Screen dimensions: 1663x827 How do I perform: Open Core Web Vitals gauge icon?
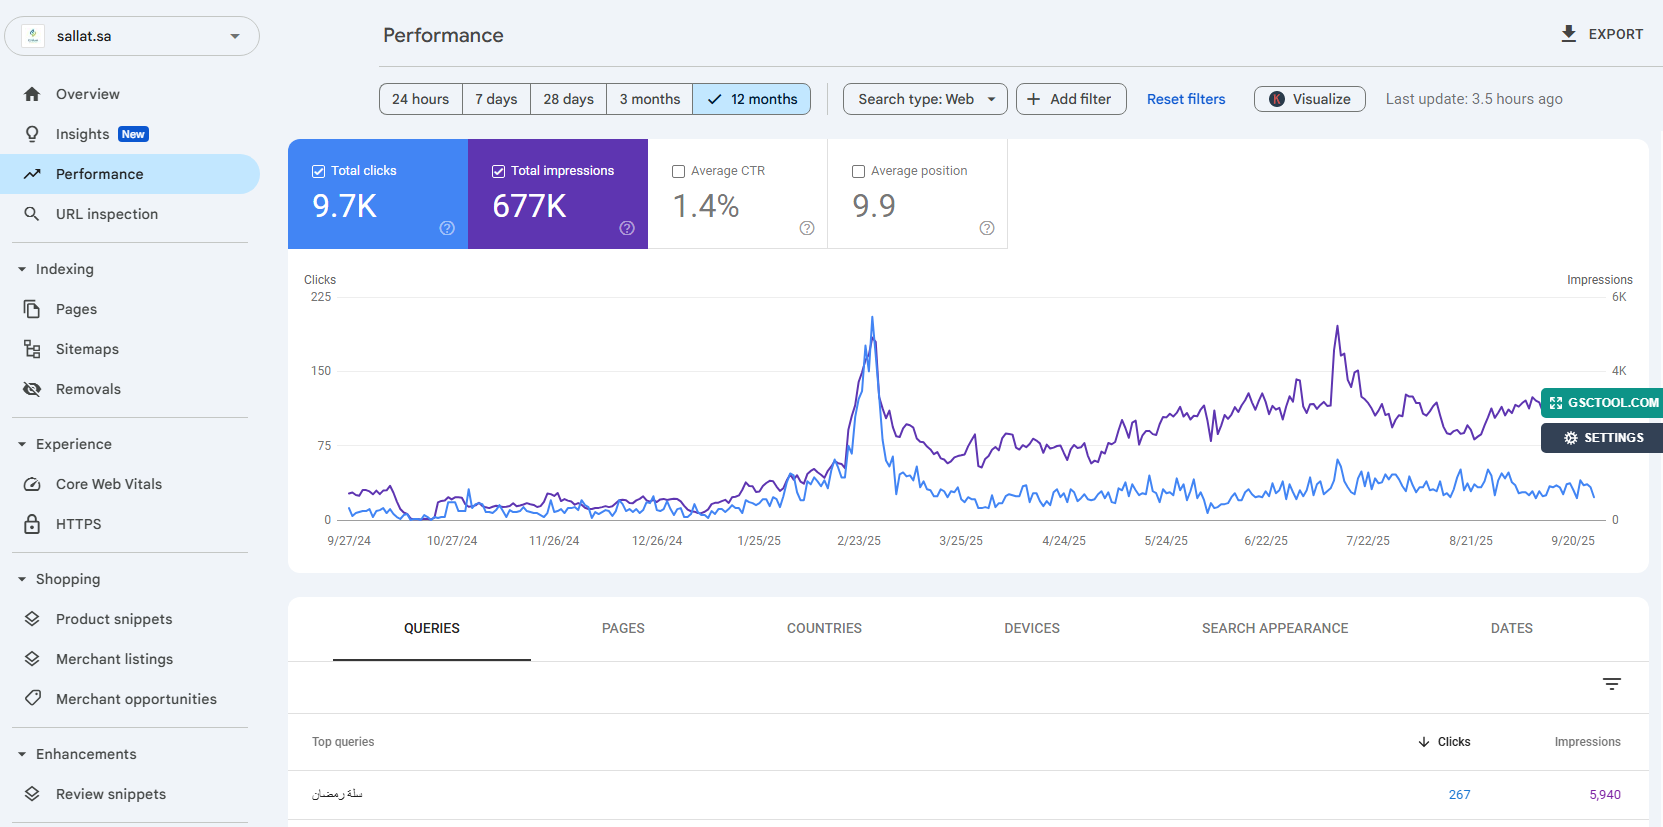coord(32,484)
